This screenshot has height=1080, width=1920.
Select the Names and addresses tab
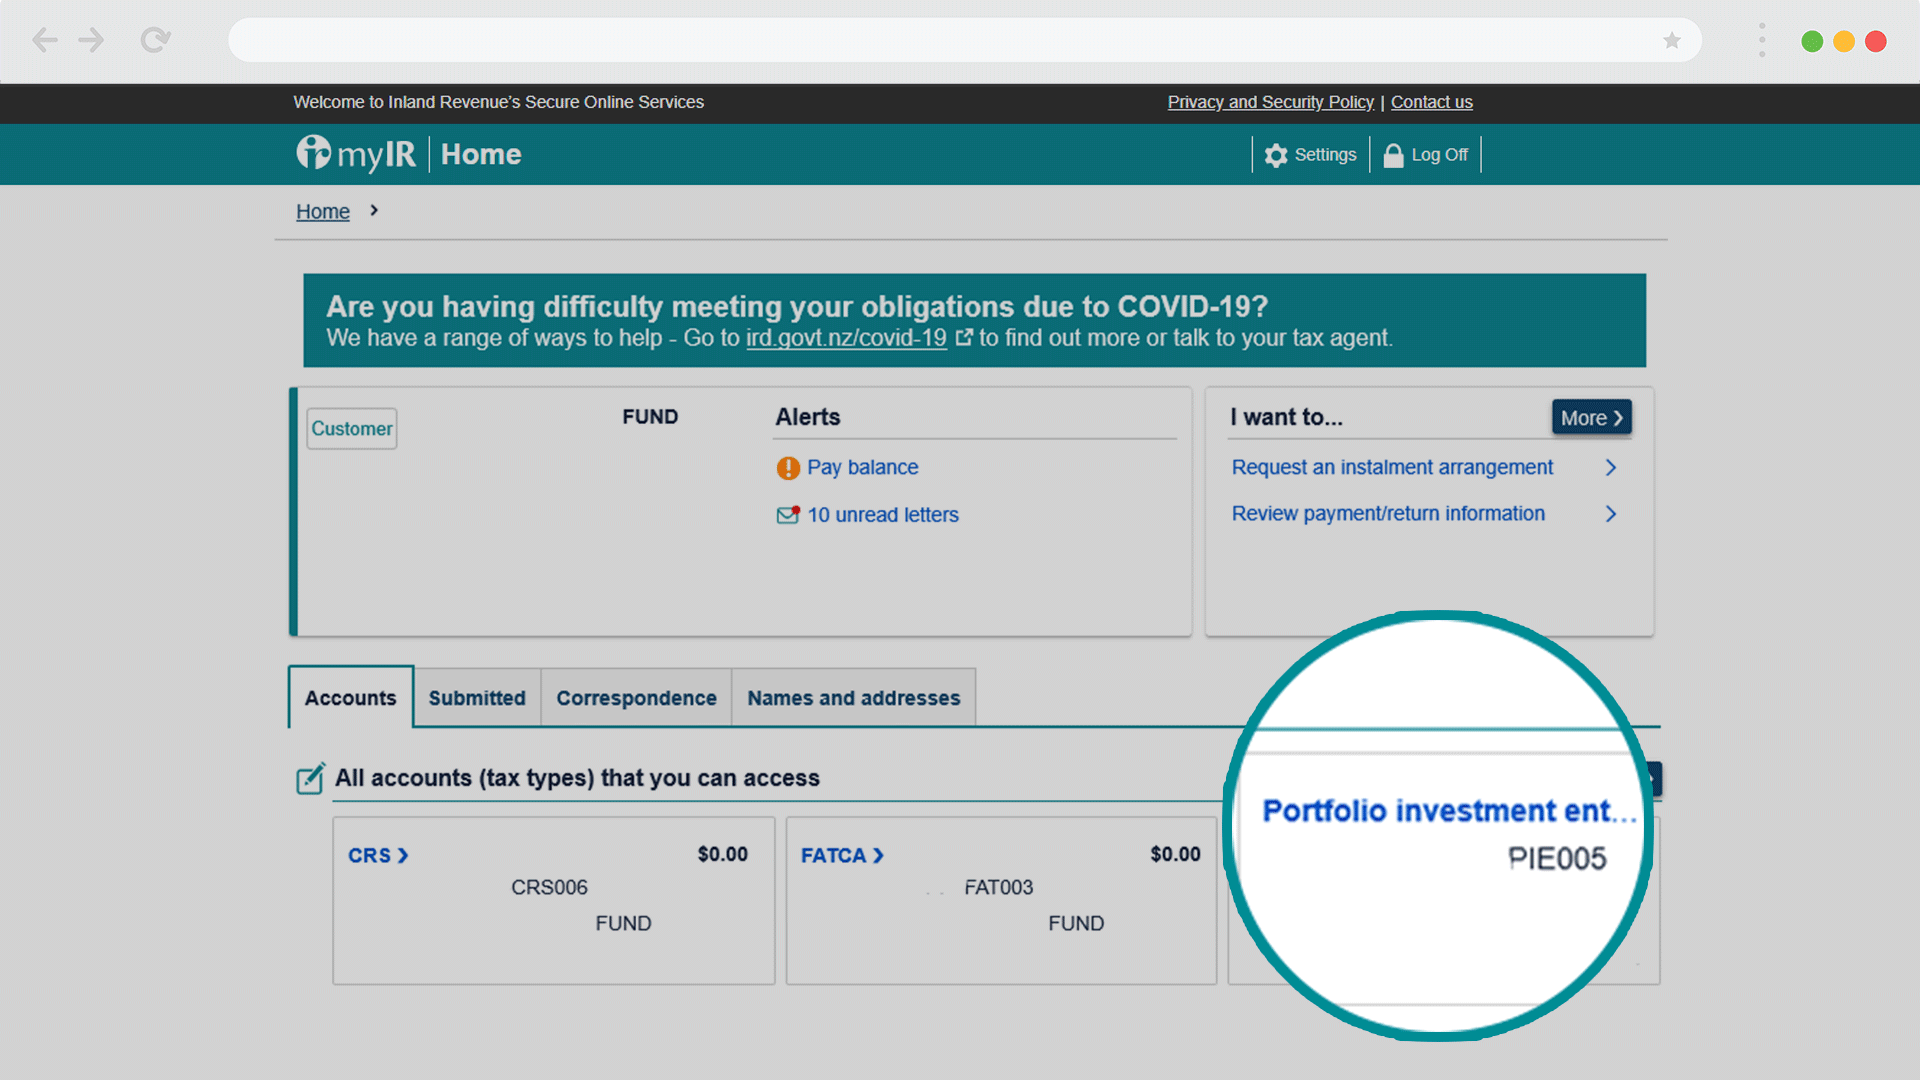point(853,698)
